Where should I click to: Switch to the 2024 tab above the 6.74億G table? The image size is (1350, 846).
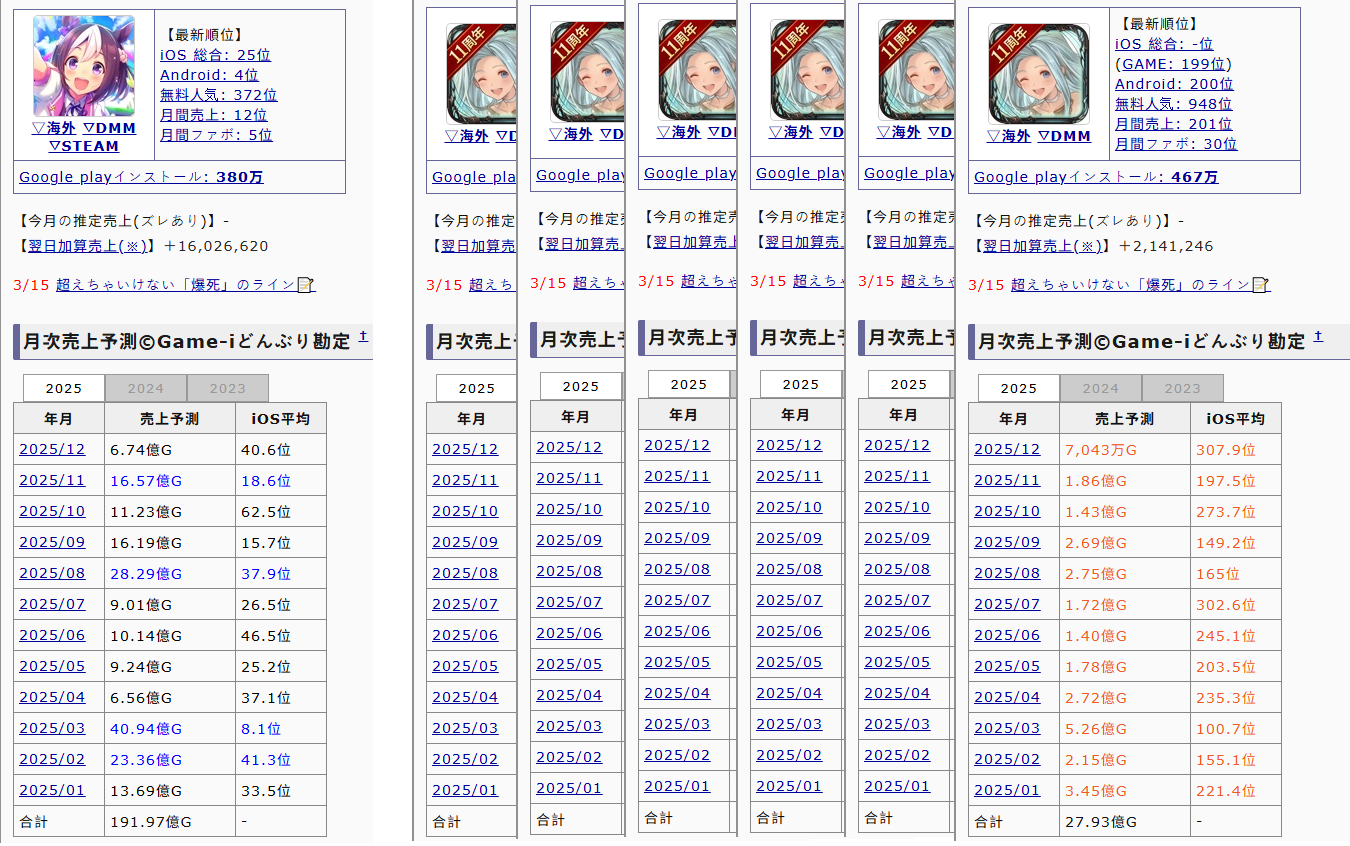(x=146, y=389)
